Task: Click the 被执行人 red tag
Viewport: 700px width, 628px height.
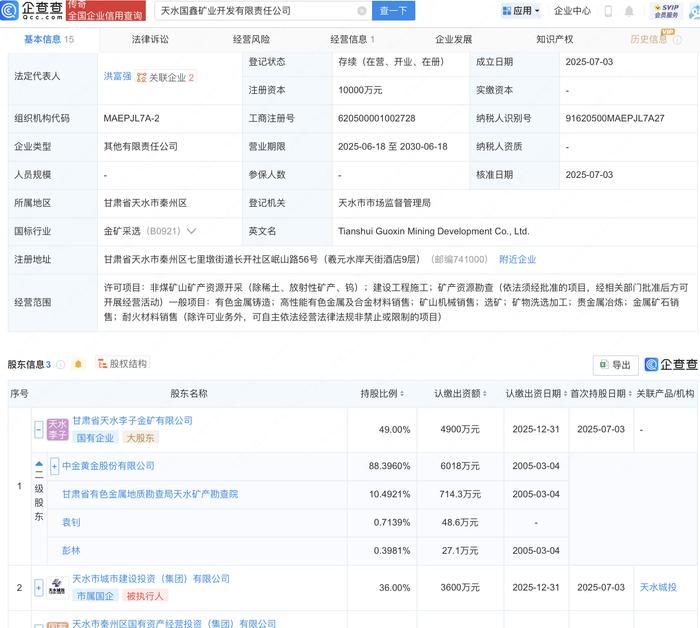Action: pyautogui.click(x=145, y=596)
